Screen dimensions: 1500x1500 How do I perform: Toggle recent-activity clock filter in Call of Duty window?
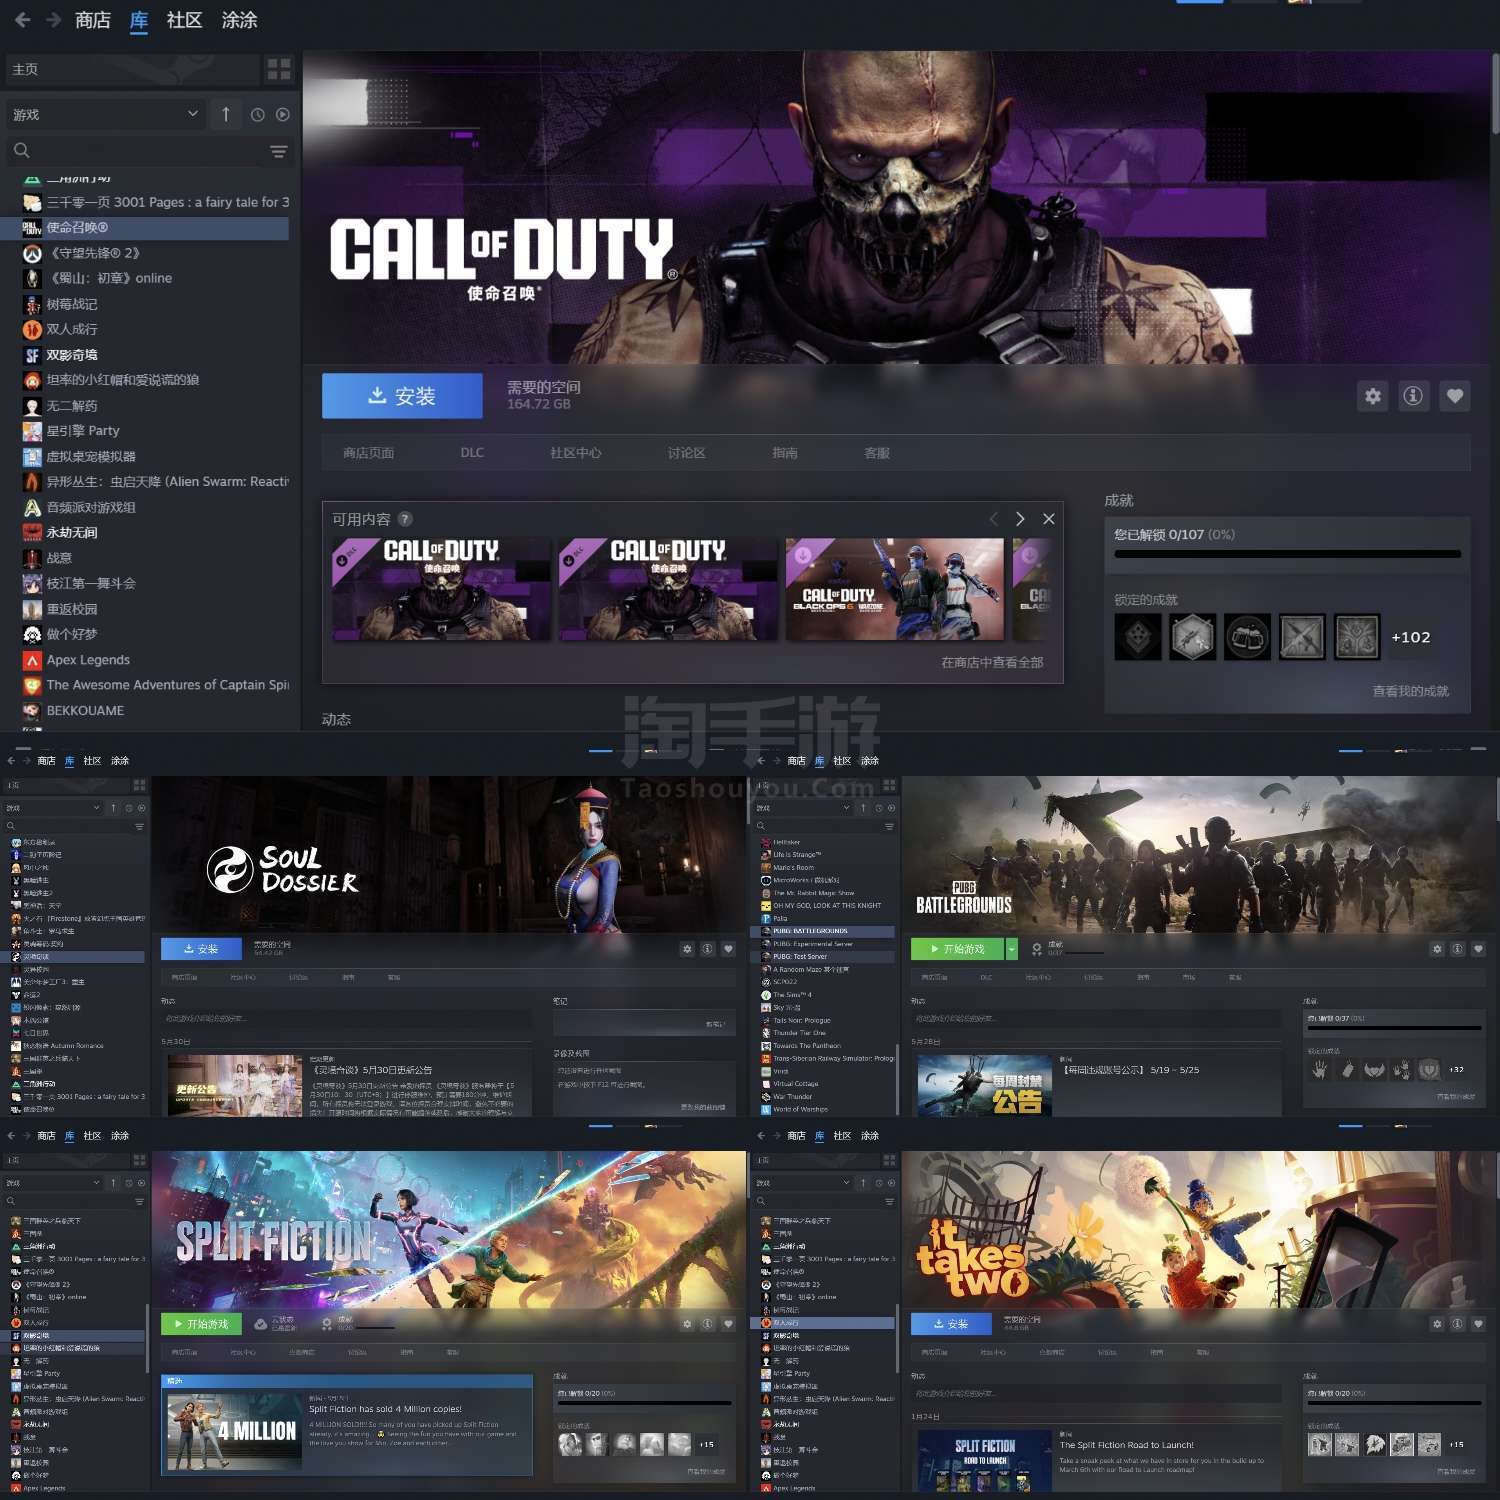click(x=257, y=115)
